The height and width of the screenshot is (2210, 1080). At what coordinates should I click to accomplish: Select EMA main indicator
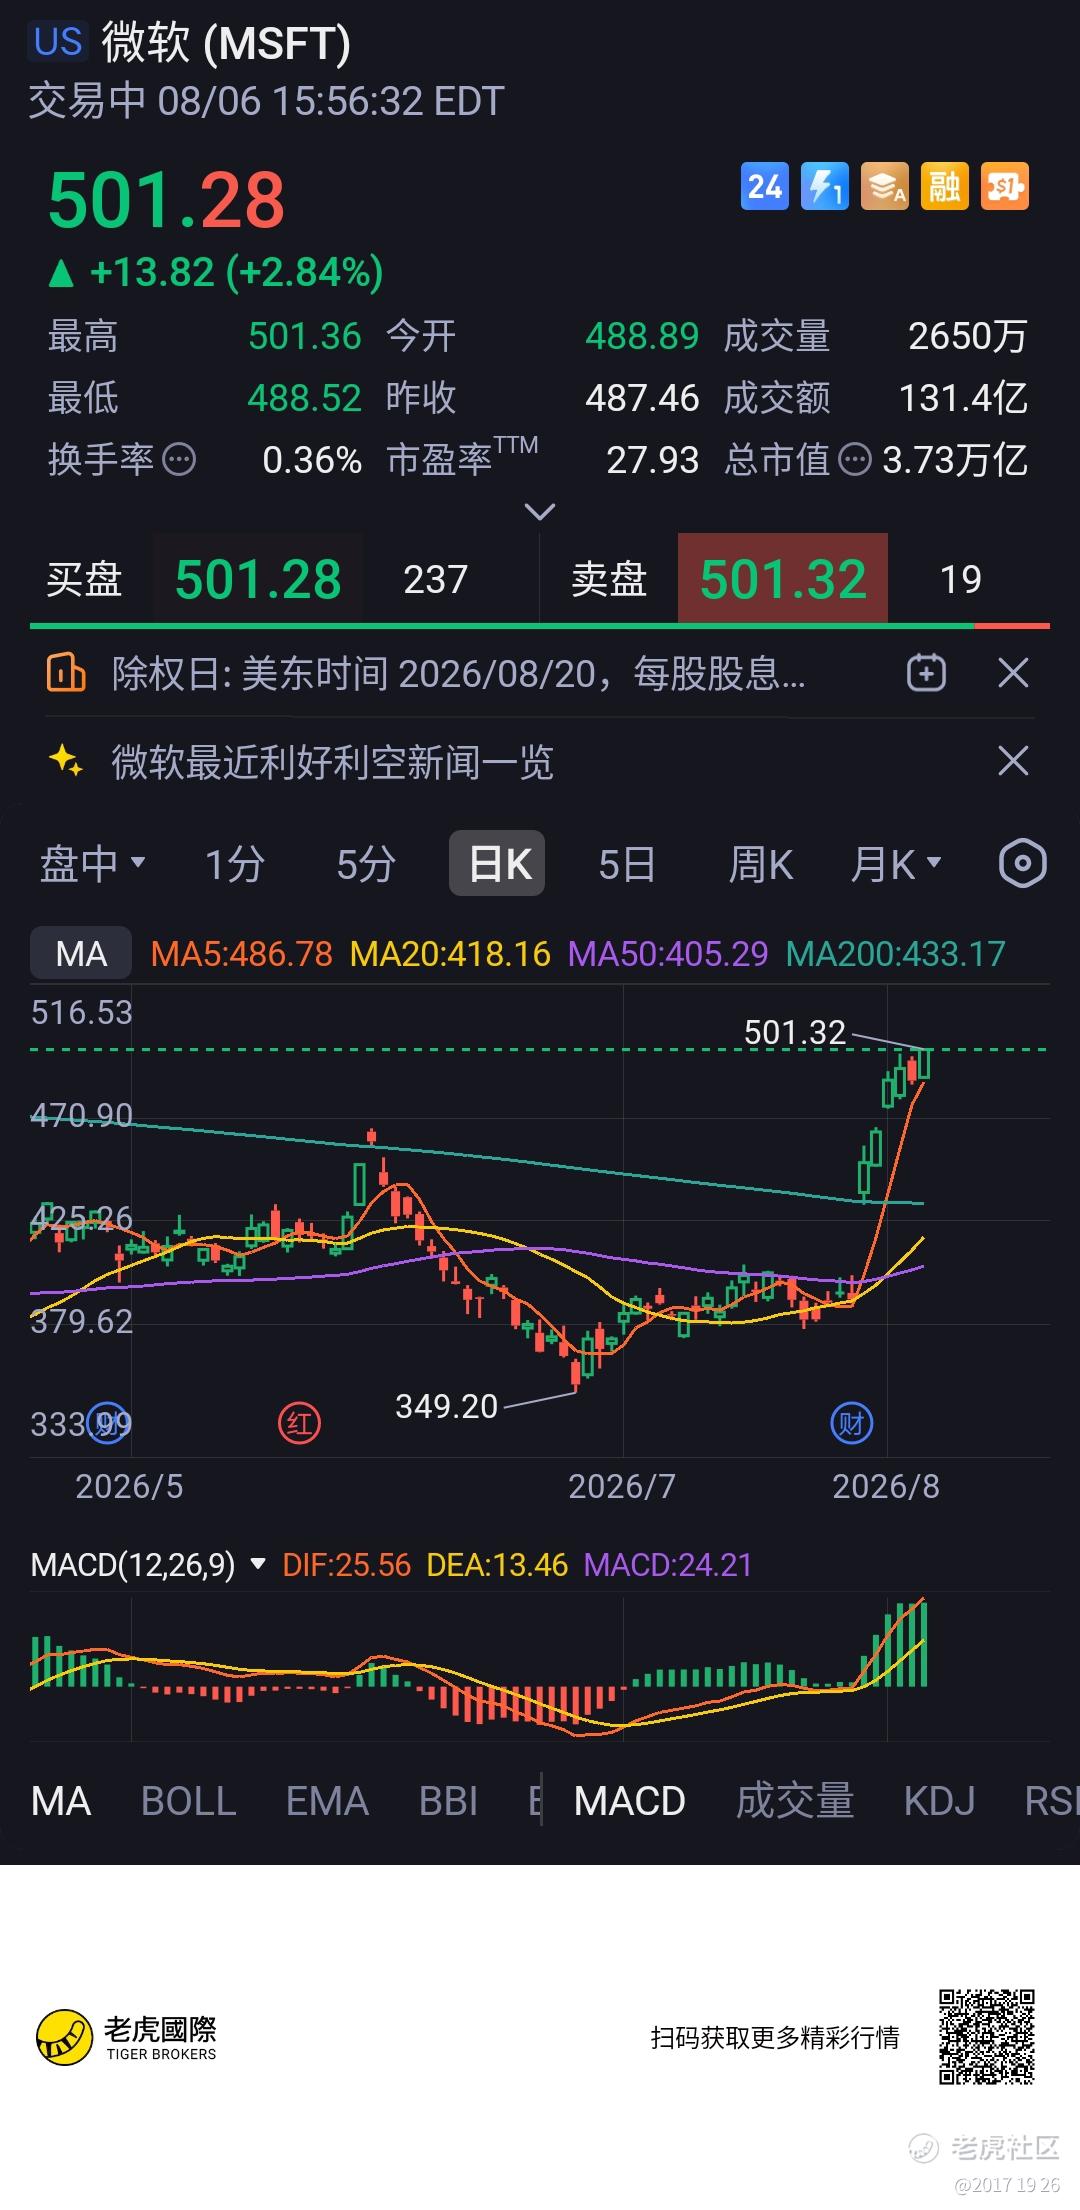pos(327,1801)
